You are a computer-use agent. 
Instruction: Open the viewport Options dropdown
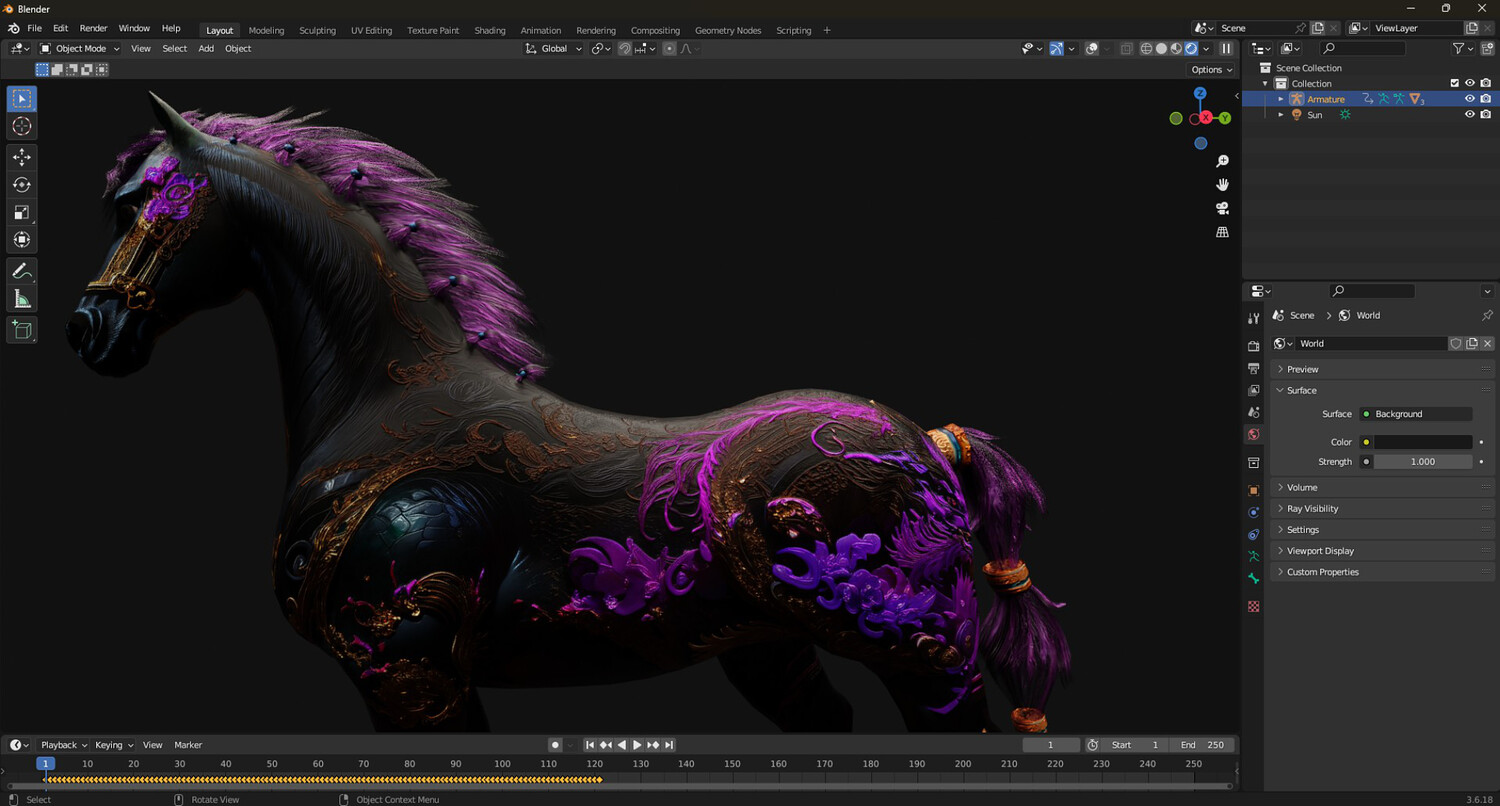[1211, 70]
